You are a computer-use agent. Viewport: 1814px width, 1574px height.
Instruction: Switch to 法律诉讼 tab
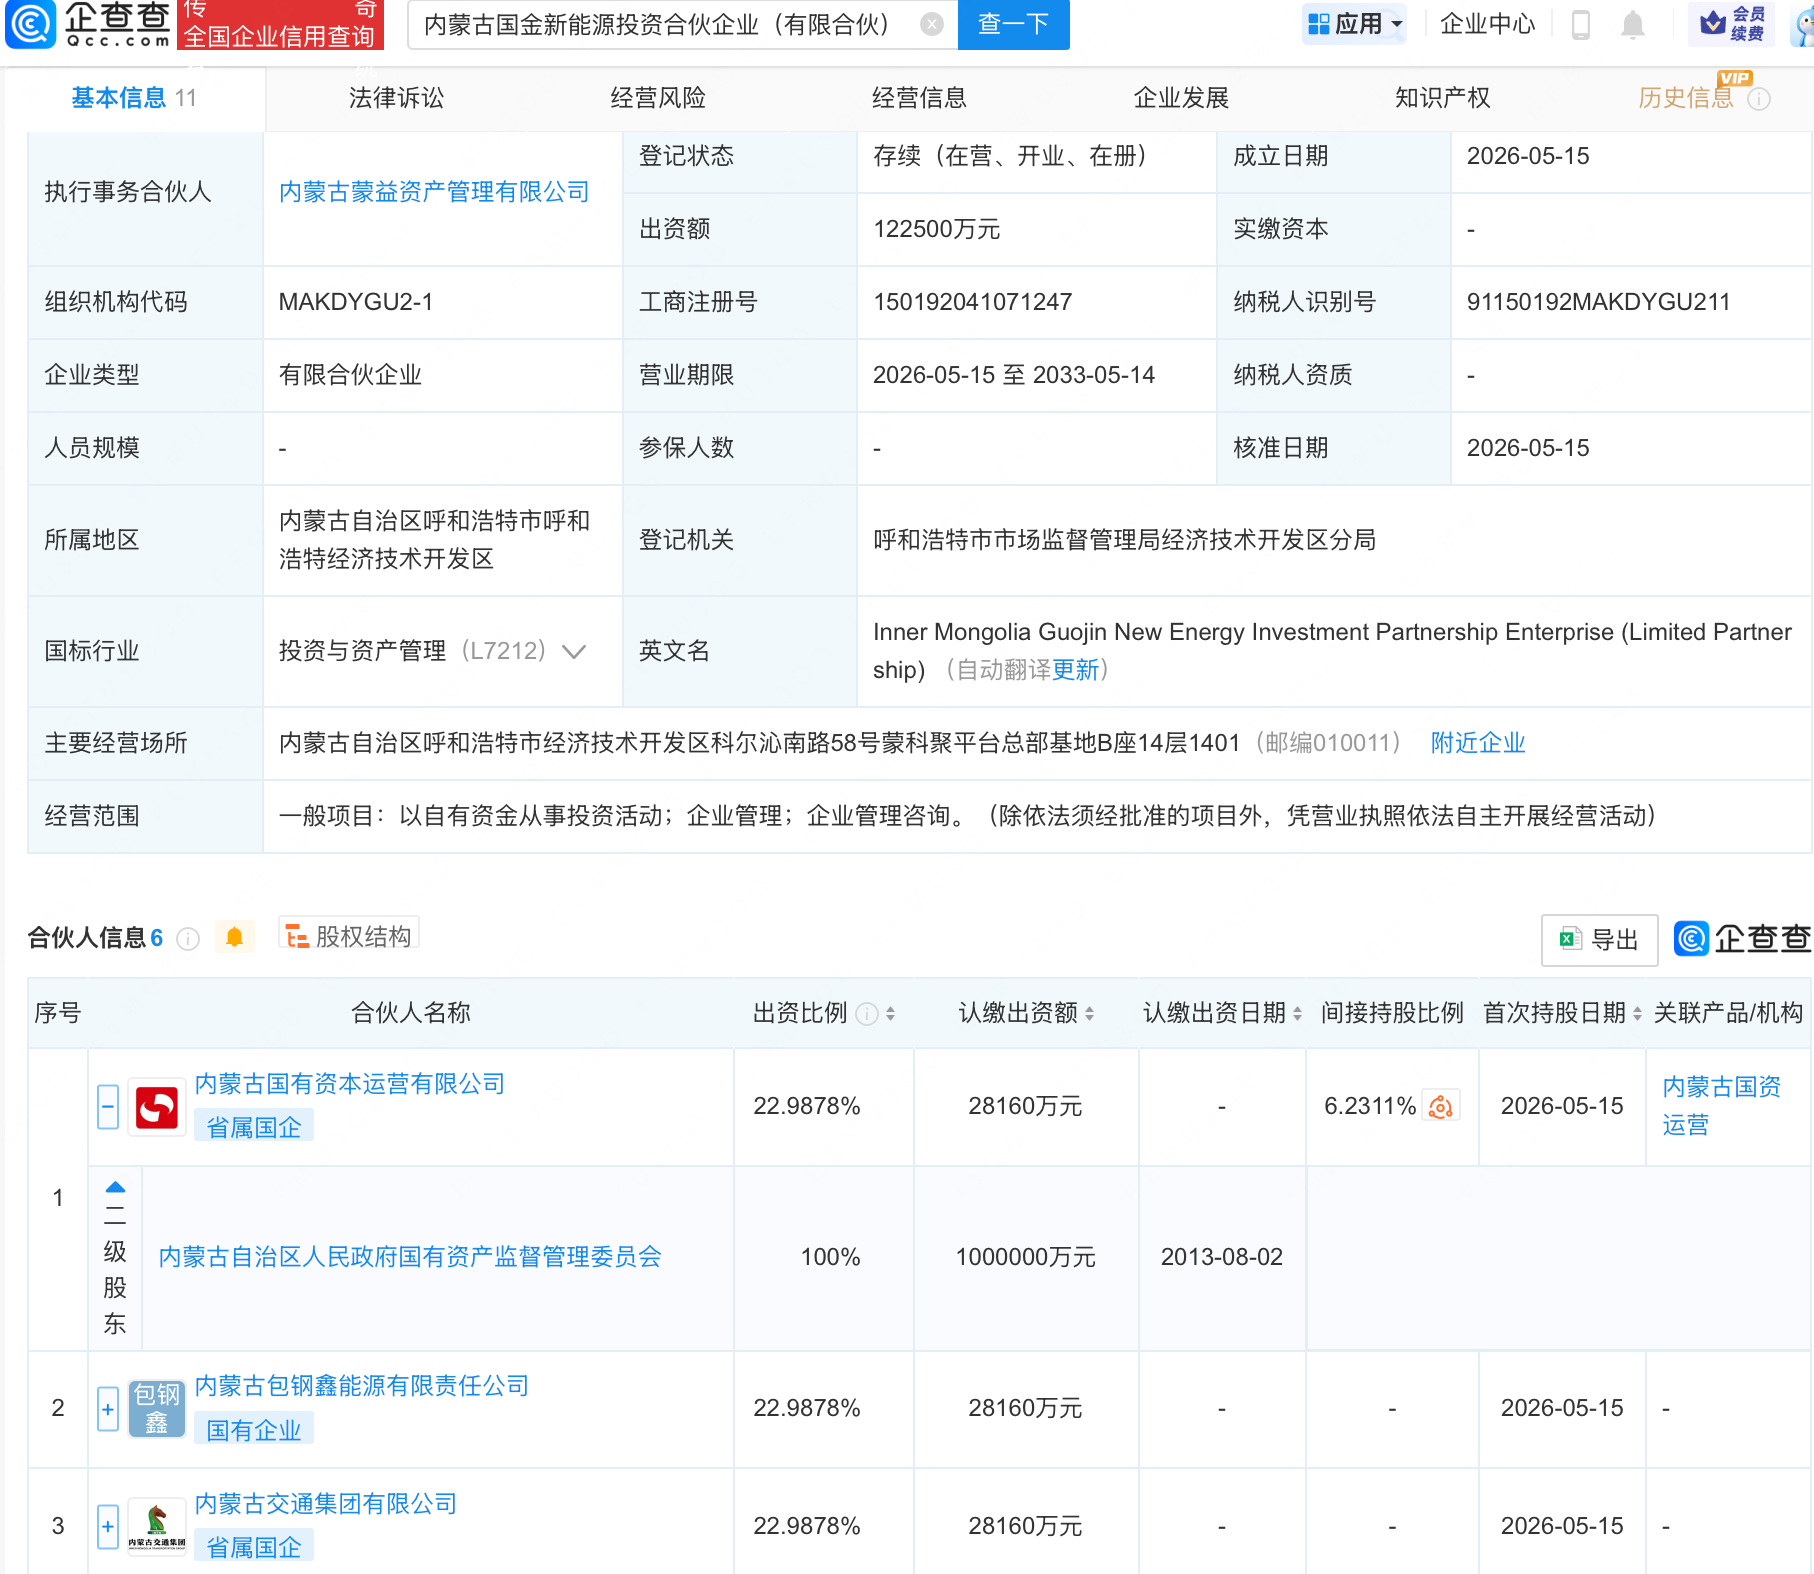[x=397, y=98]
